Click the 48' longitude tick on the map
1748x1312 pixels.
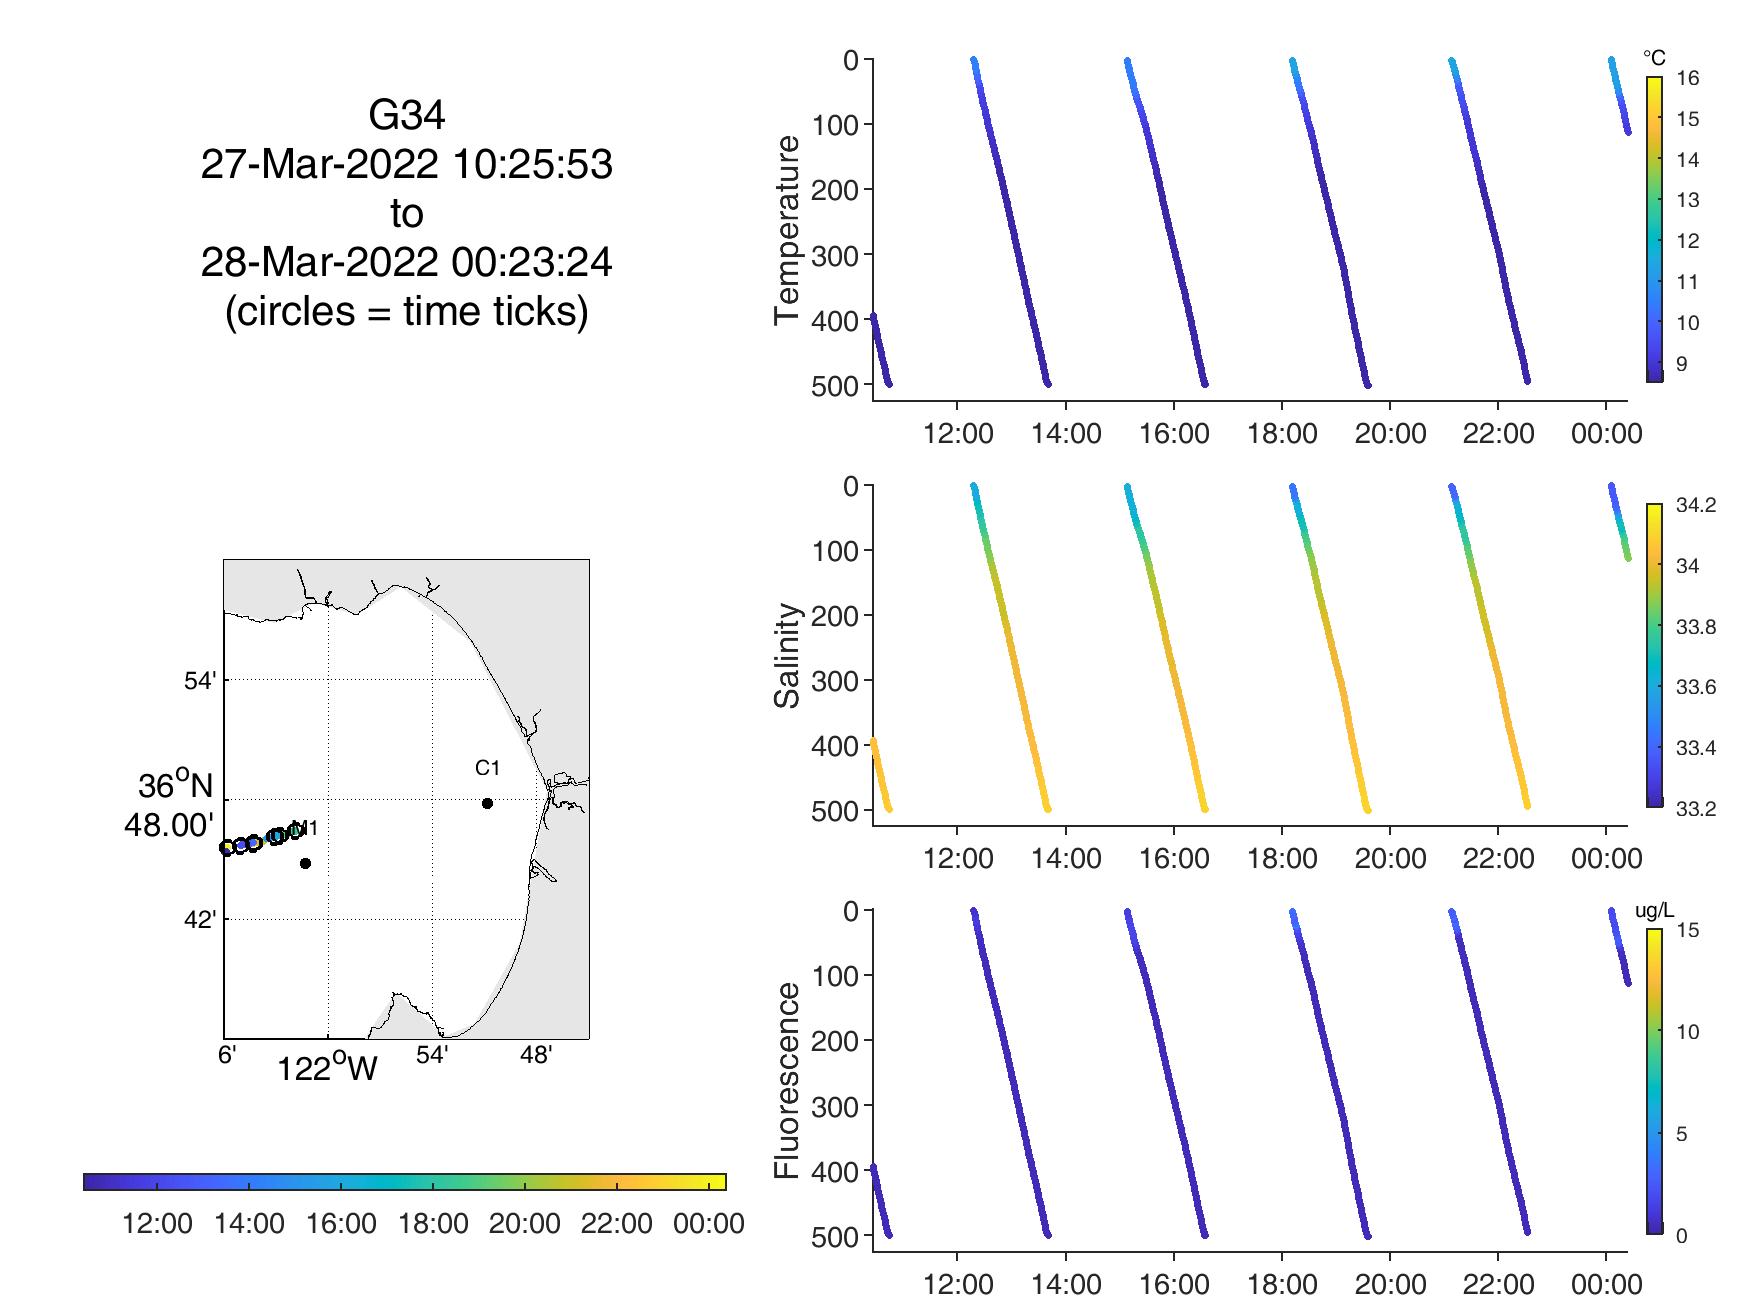pos(537,1054)
